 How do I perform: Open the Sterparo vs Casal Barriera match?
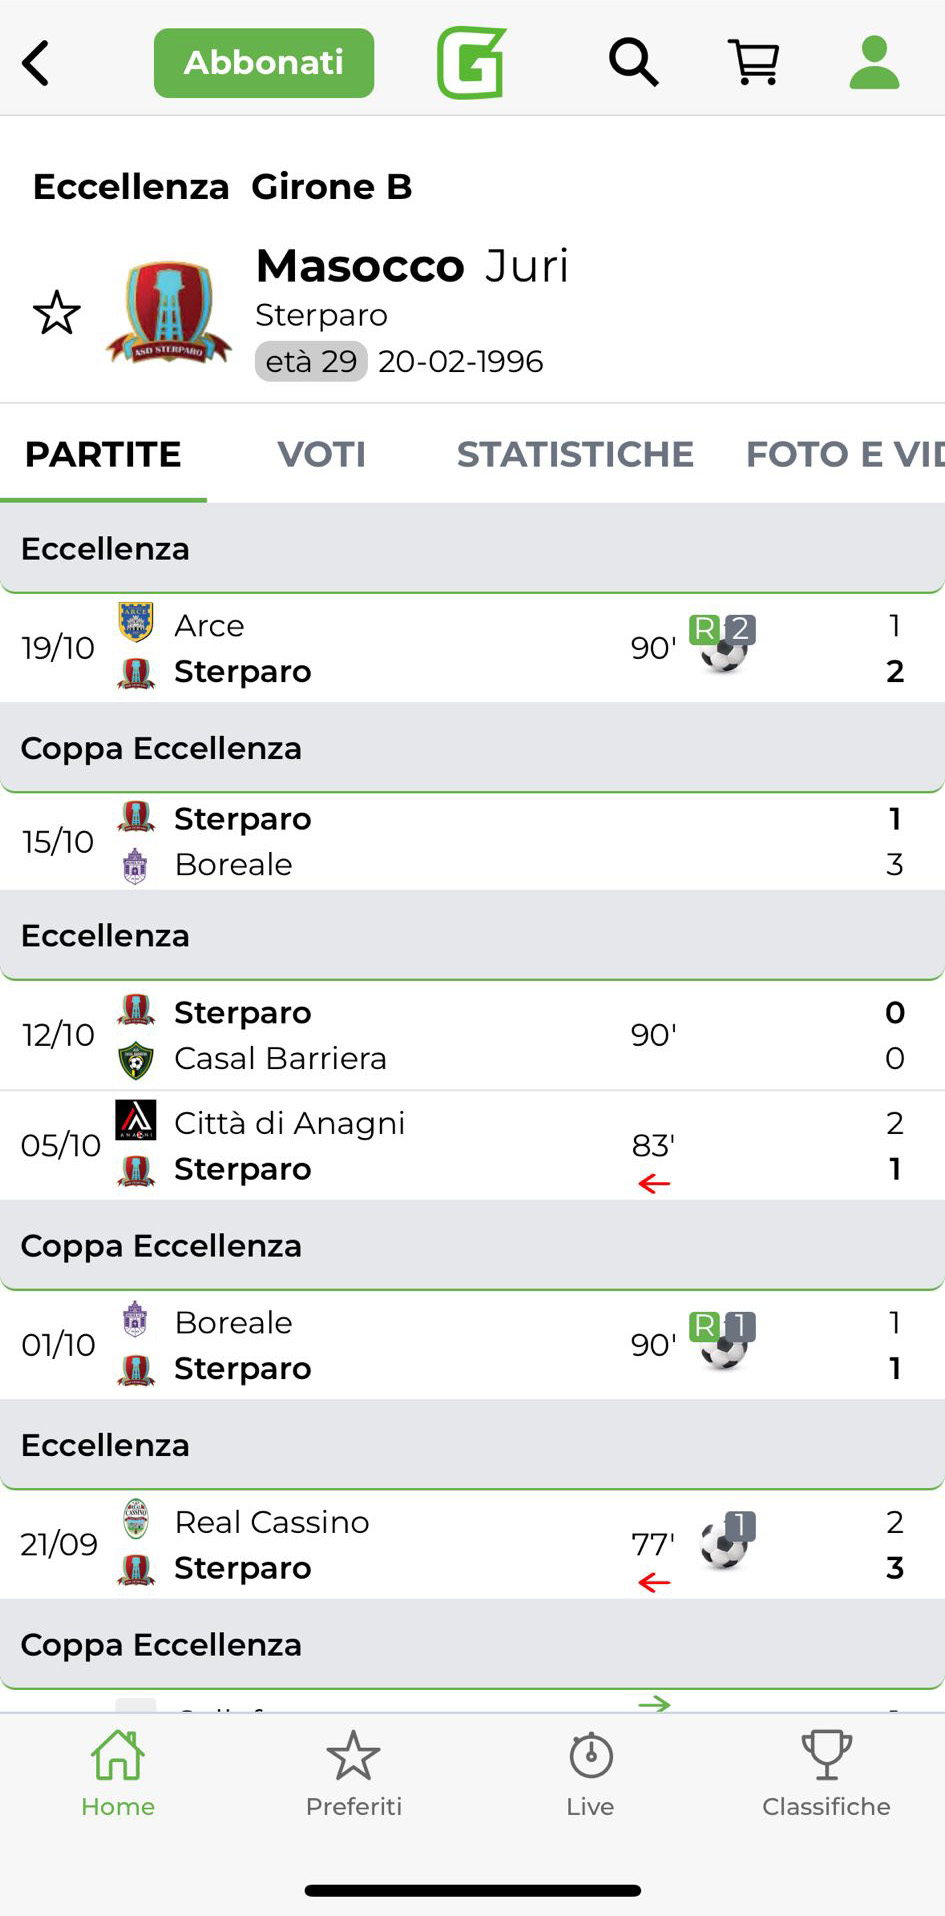[x=400, y=1035]
